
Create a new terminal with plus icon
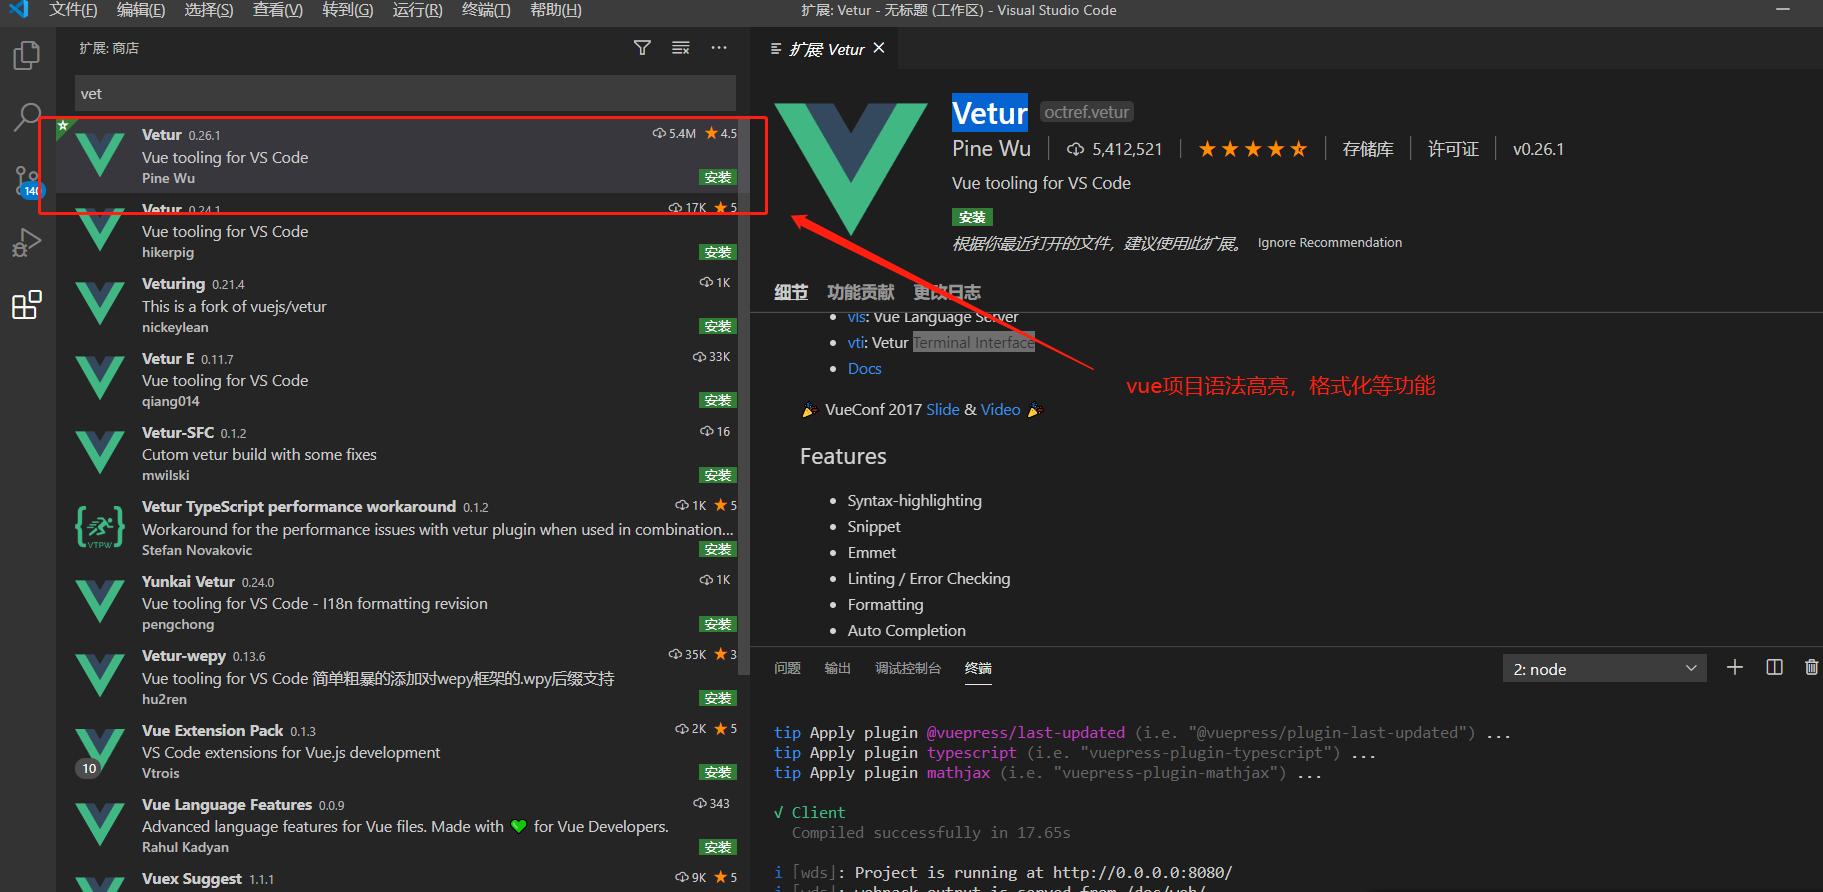pyautogui.click(x=1735, y=668)
